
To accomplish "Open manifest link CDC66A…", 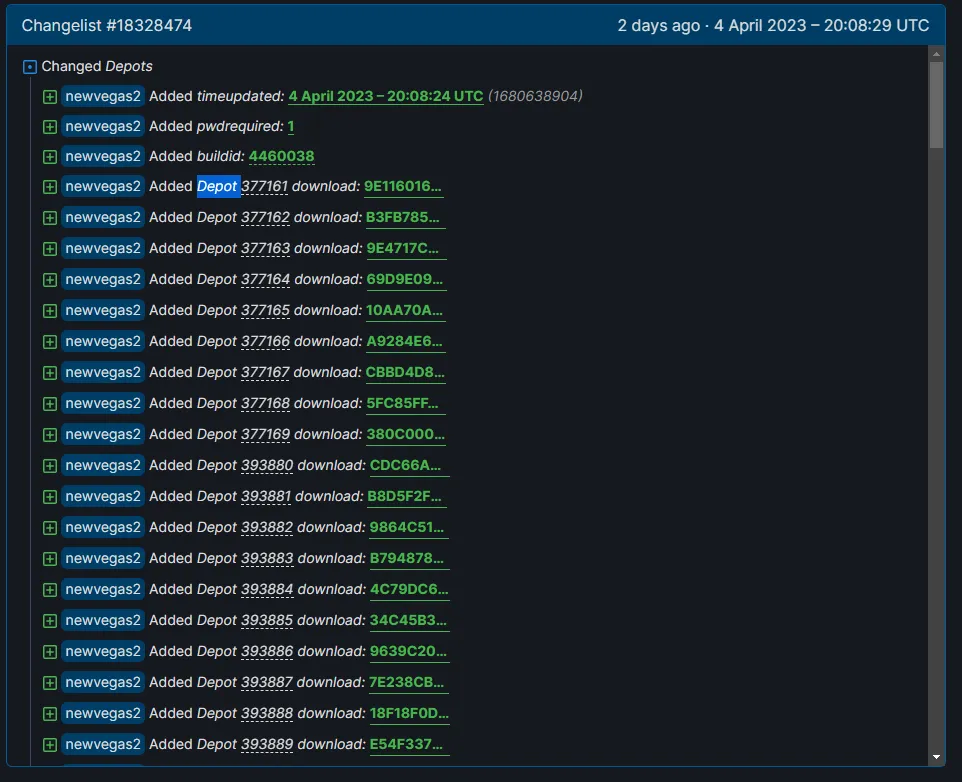I will tap(409, 466).
